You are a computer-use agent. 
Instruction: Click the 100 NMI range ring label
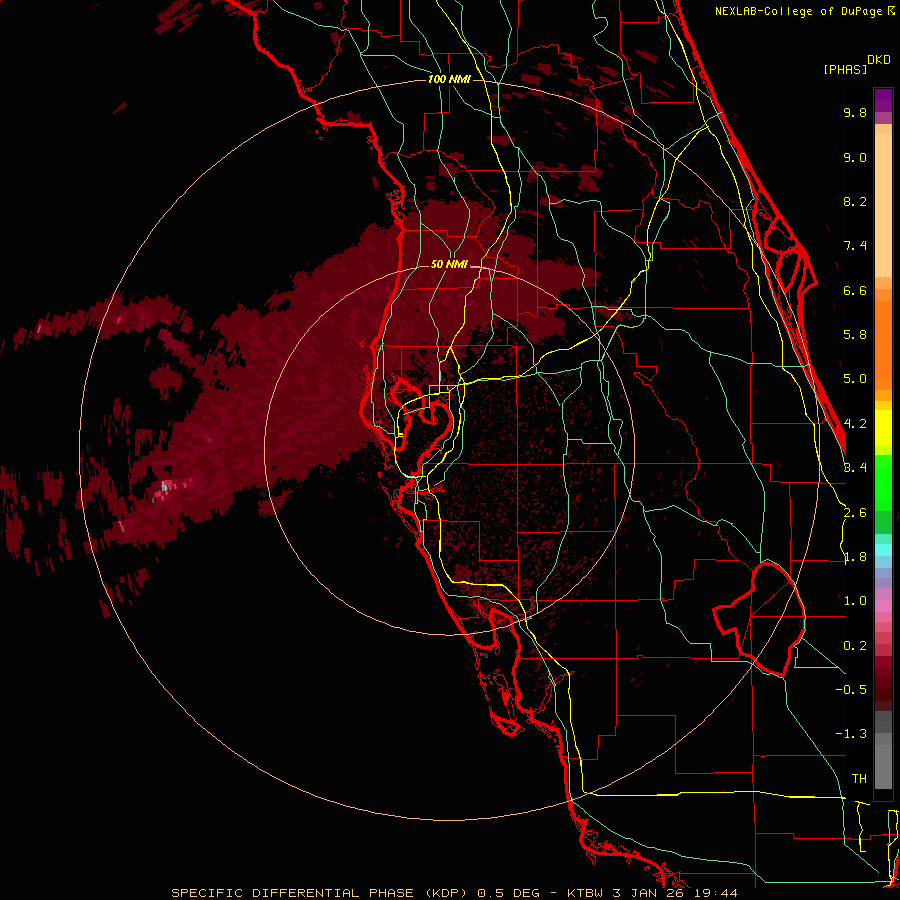[x=449, y=79]
